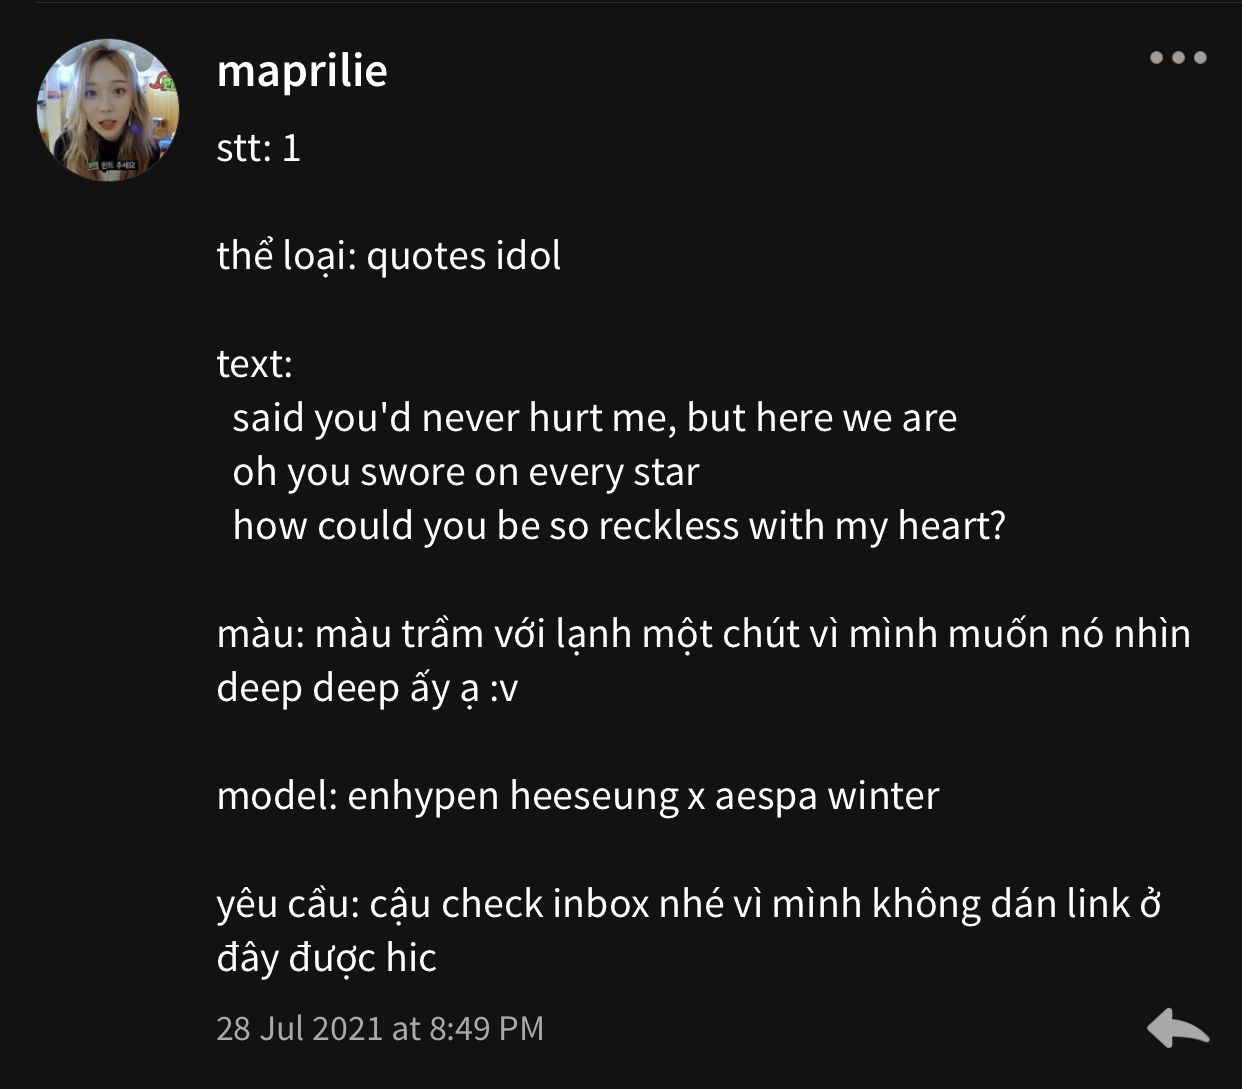Screen dimensions: 1242x1089
Task: Open maprilie's profile picture
Action: tap(108, 110)
